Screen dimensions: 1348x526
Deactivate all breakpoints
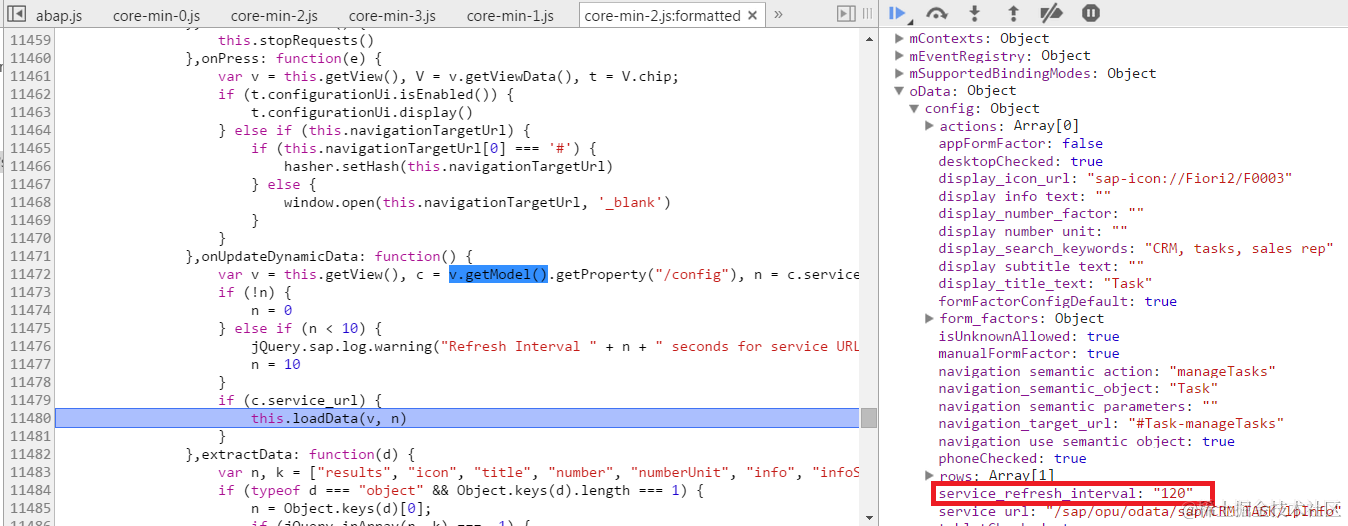click(x=1051, y=13)
